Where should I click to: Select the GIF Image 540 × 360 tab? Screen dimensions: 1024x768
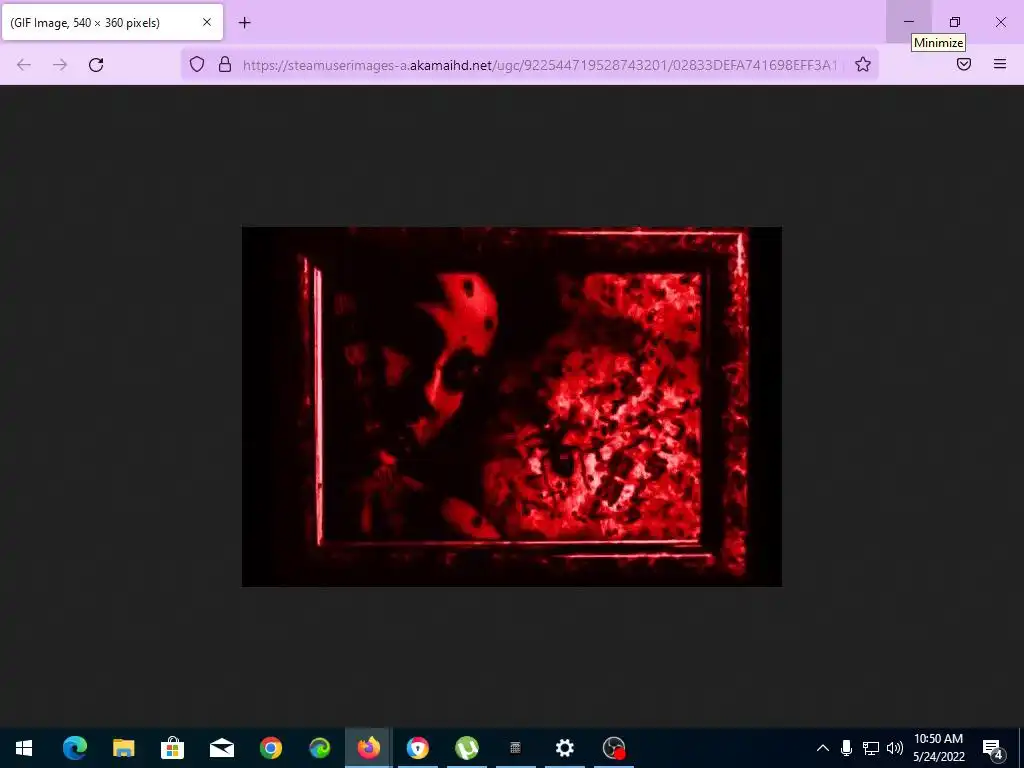[112, 22]
